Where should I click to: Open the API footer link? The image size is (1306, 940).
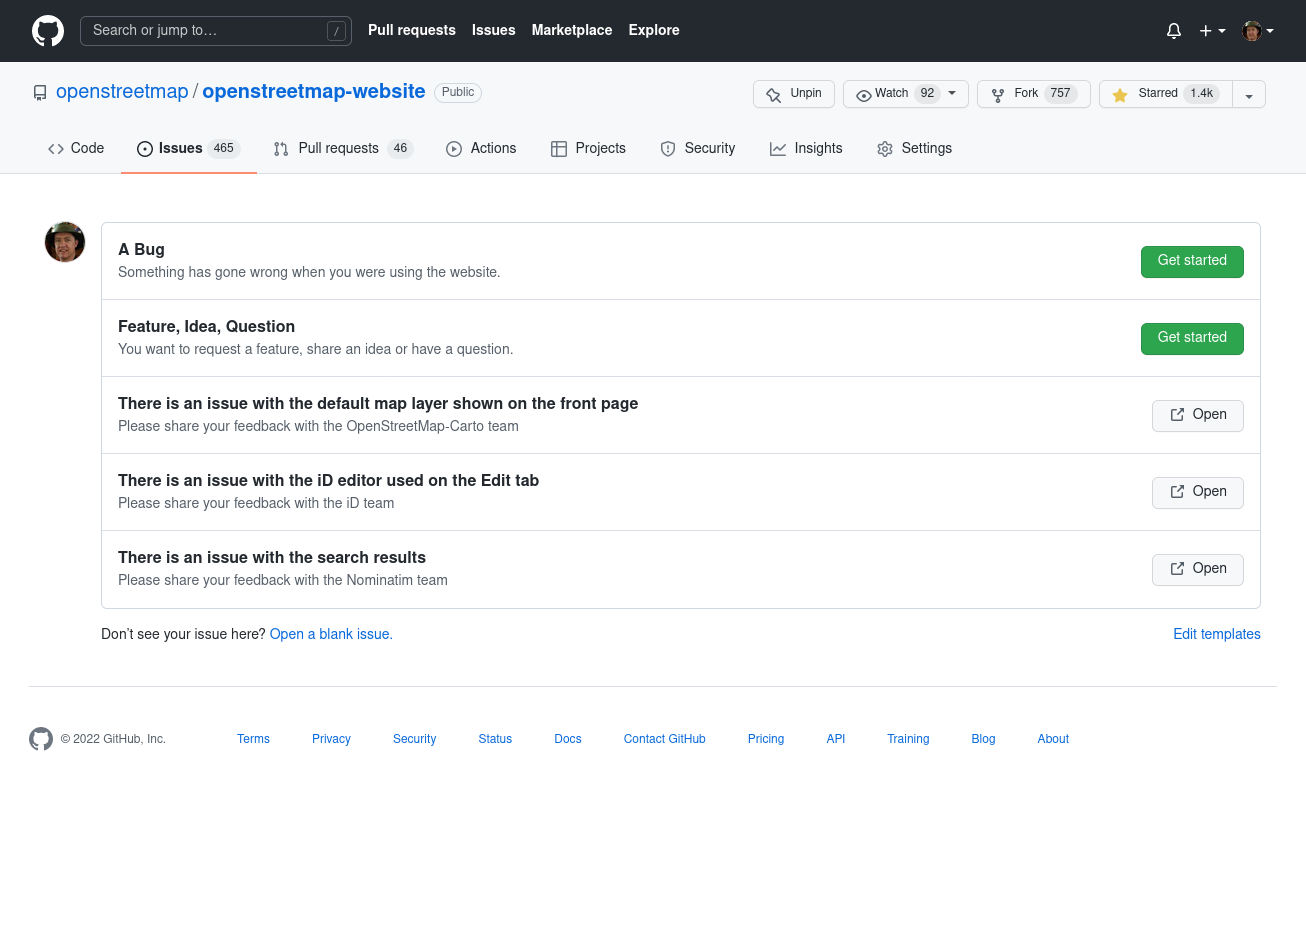[836, 739]
